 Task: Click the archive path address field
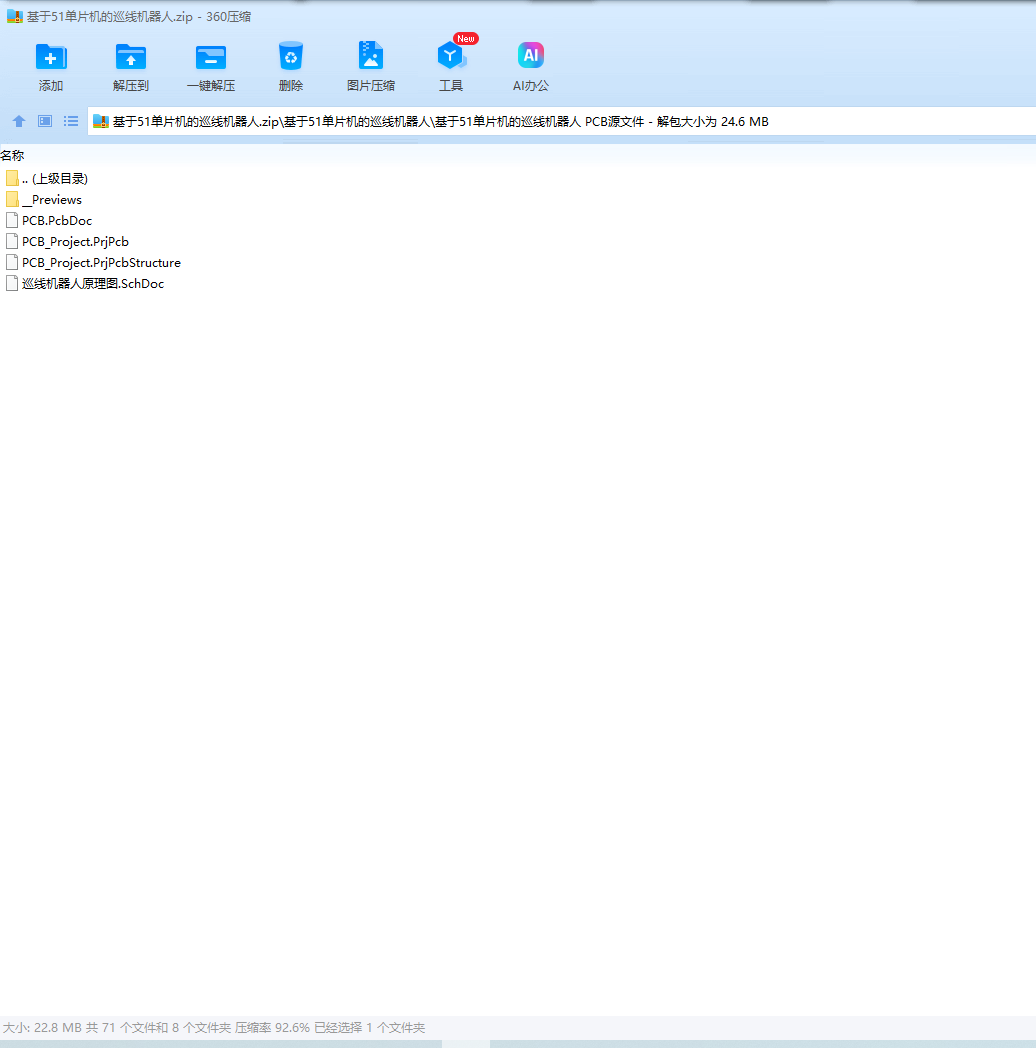coord(561,122)
